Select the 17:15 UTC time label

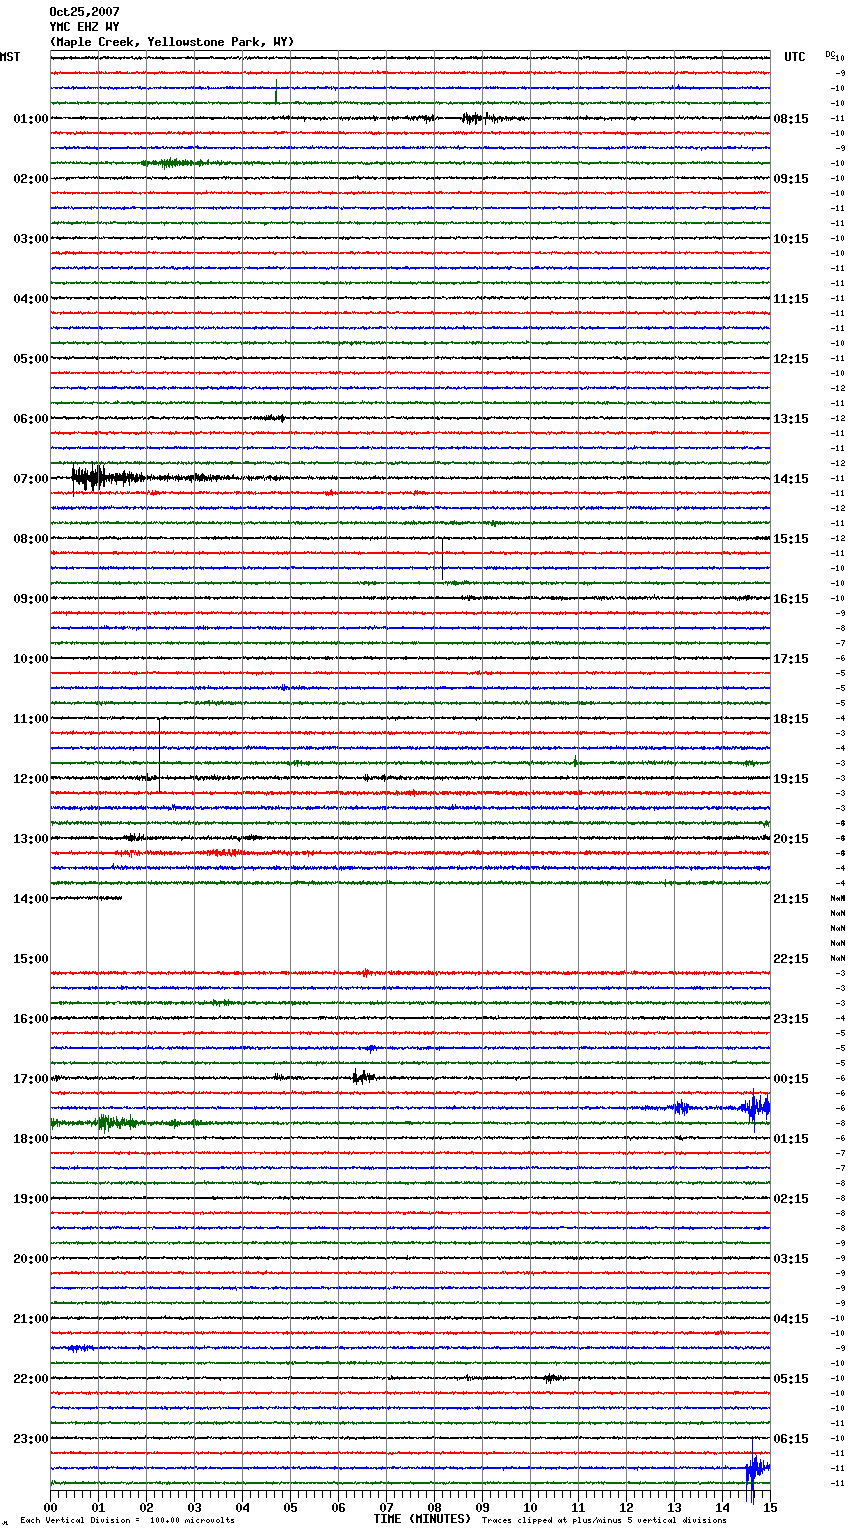pyautogui.click(x=791, y=659)
